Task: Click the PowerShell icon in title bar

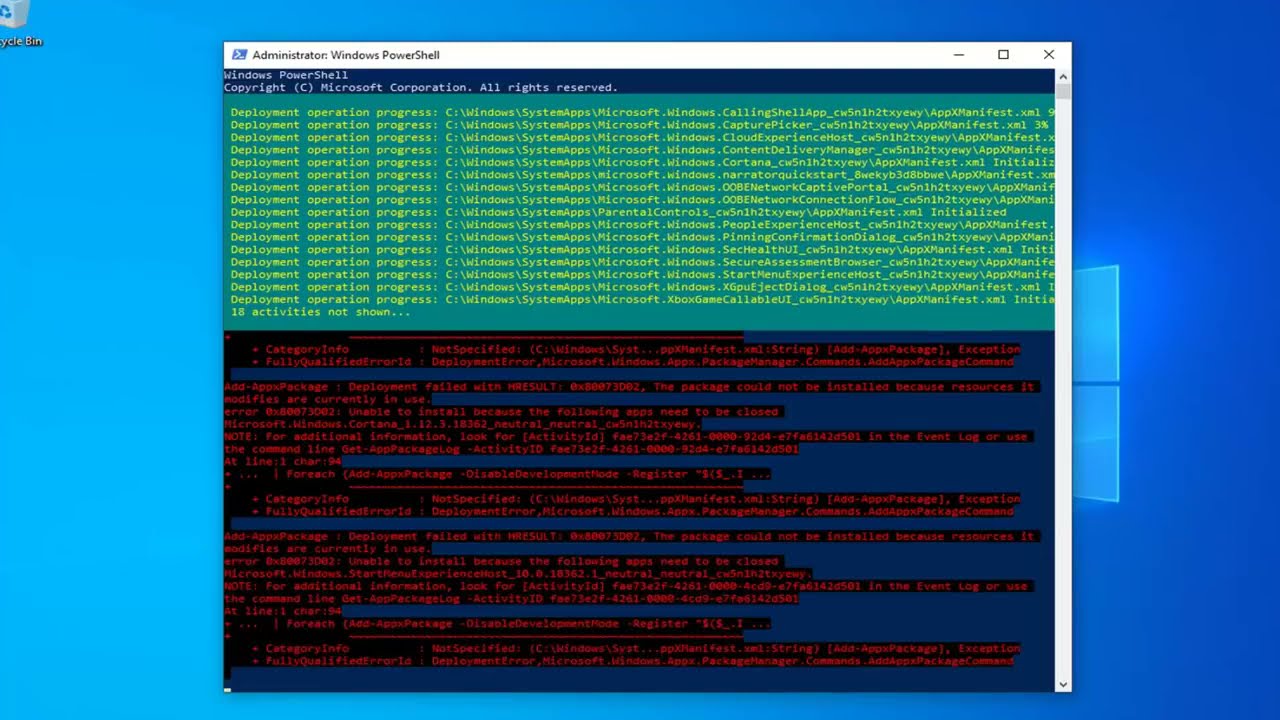Action: (239, 55)
